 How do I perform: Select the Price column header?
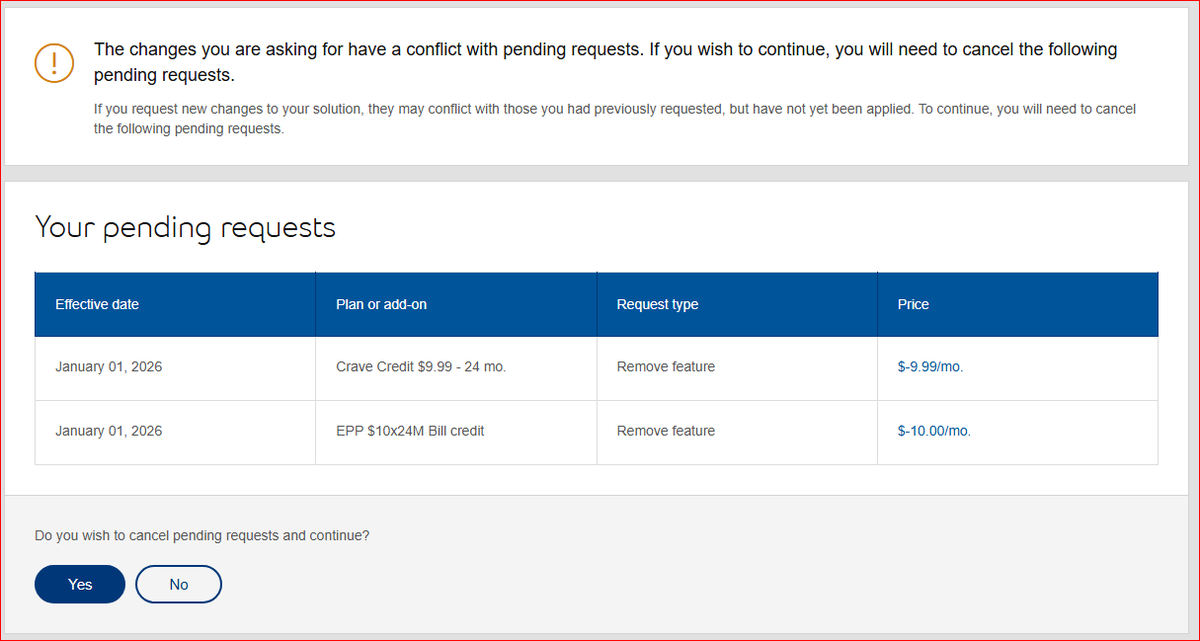coord(1018,304)
